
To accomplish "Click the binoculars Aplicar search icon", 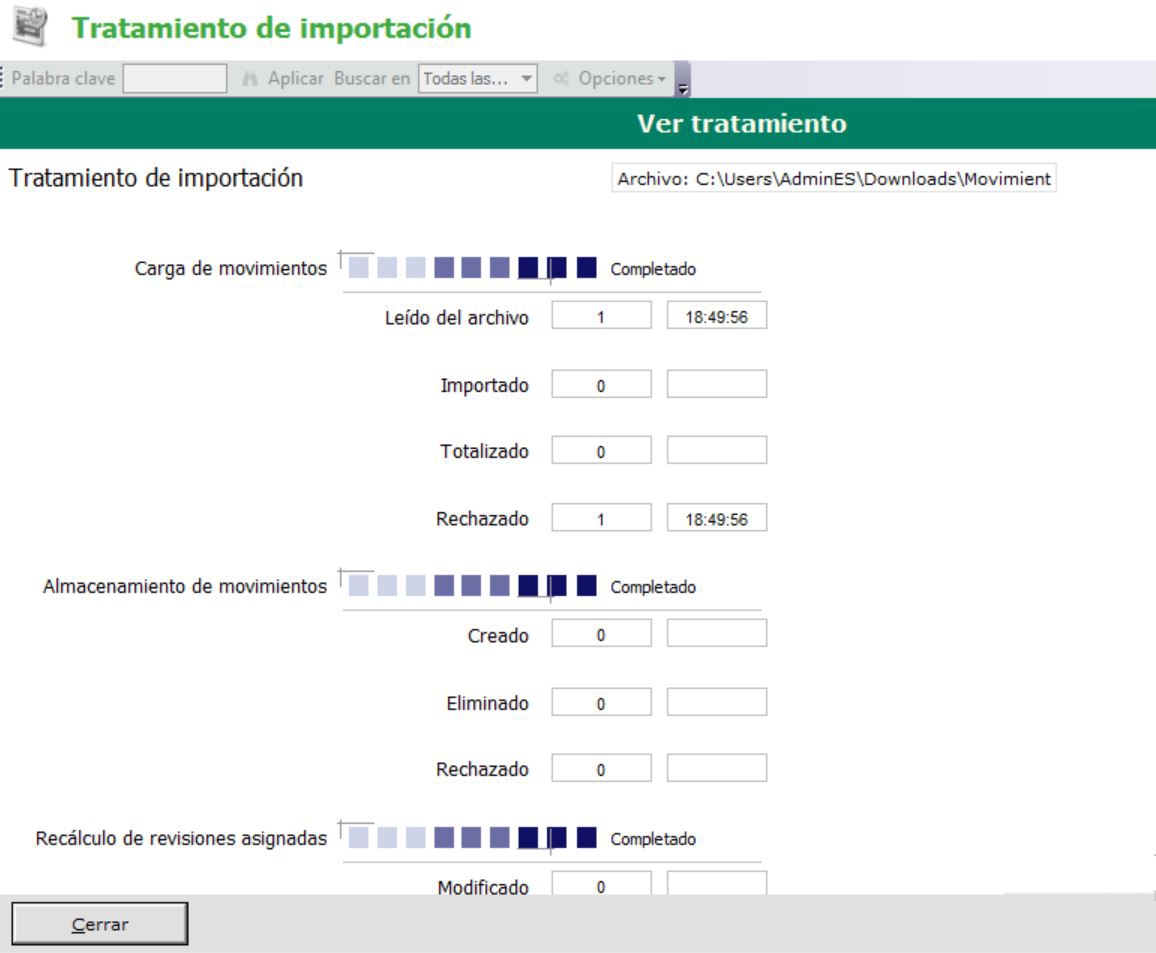I will [251, 79].
